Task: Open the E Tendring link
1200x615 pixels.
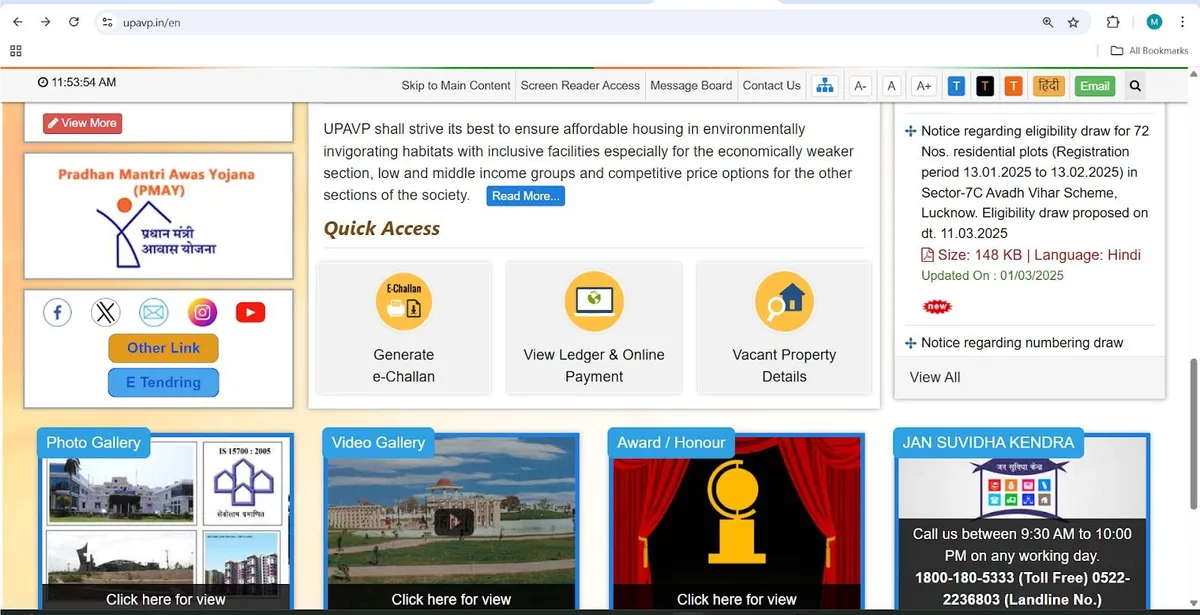Action: tap(163, 382)
